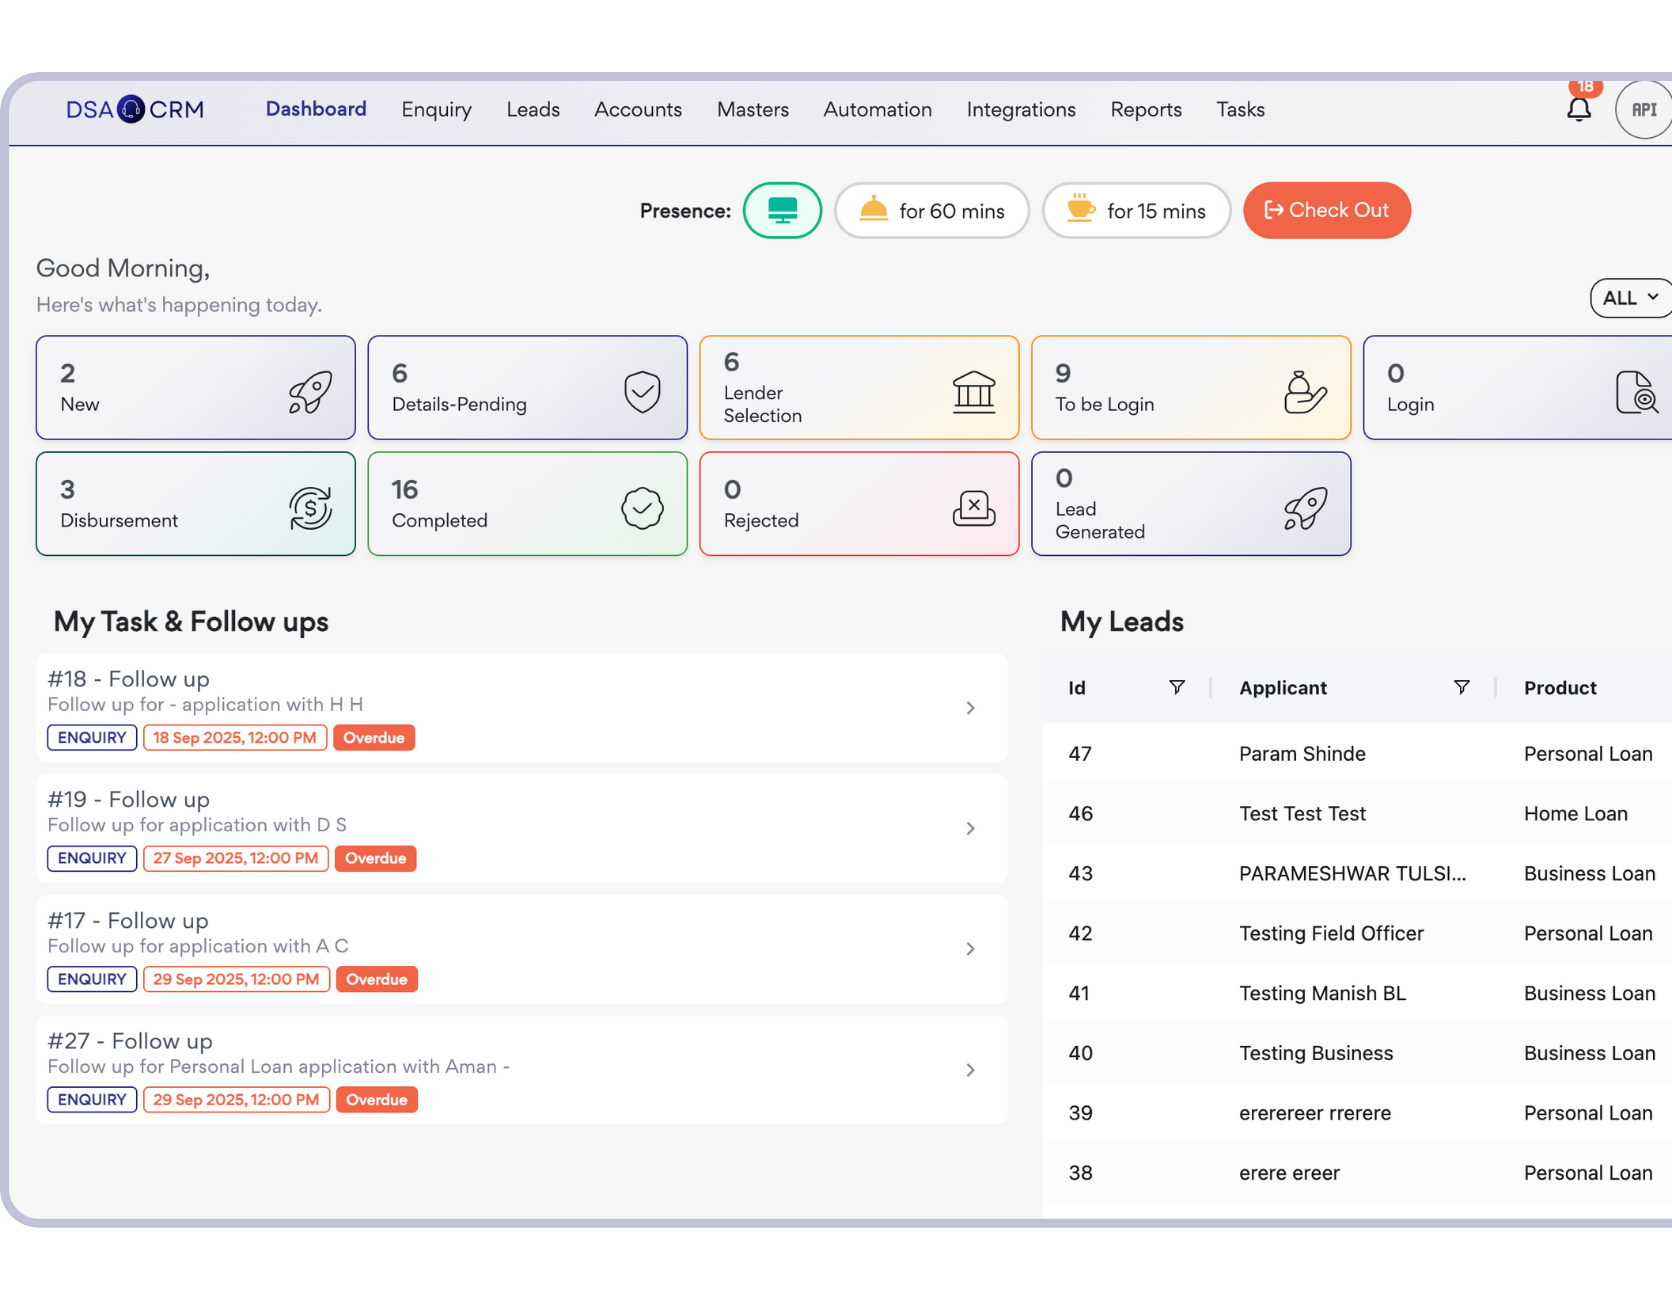Set presence to online desktop status
Image resolution: width=1672 pixels, height=1300 pixels.
(x=782, y=210)
